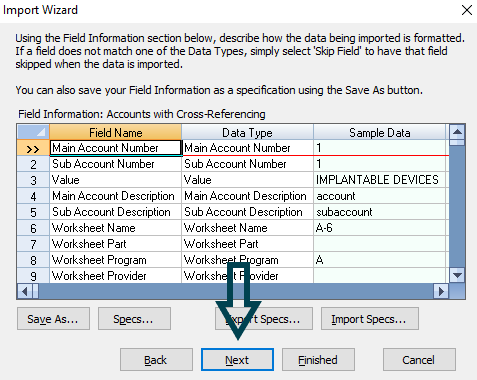This screenshot has width=477, height=380.
Task: Open Data Type cell Main Account Description
Action: (x=247, y=196)
